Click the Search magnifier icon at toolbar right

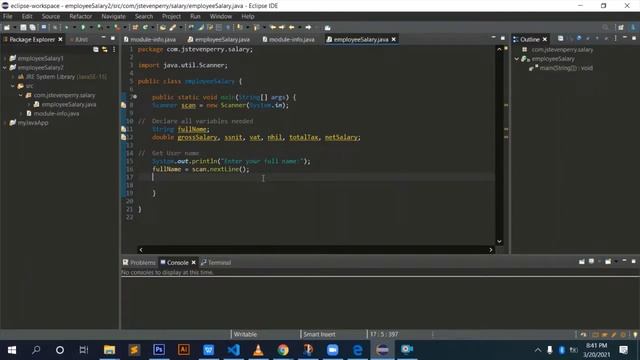click(605, 27)
